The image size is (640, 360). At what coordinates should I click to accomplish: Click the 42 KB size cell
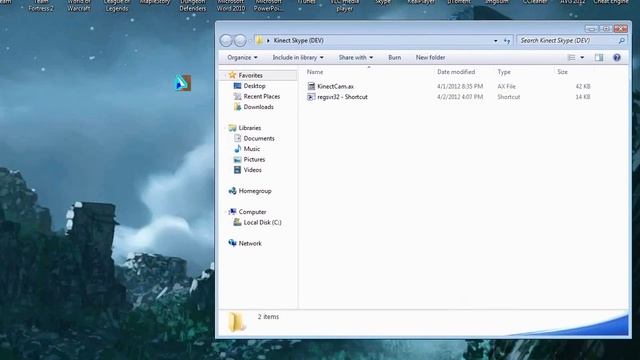coord(583,87)
